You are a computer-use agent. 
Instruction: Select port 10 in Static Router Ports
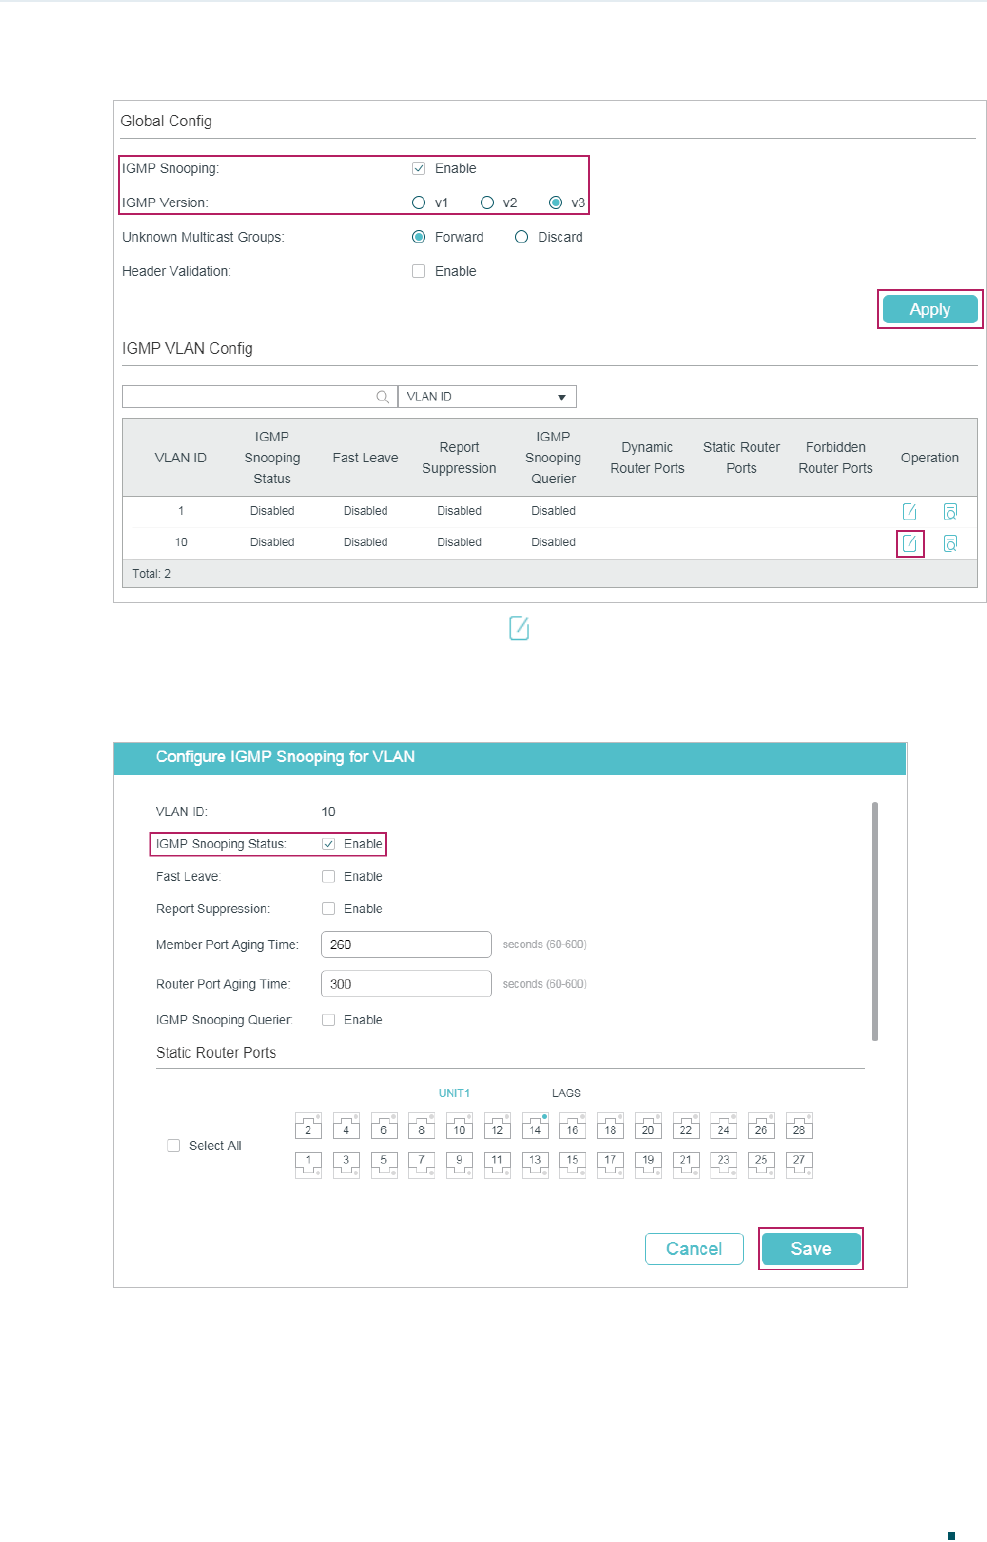pos(459,1126)
